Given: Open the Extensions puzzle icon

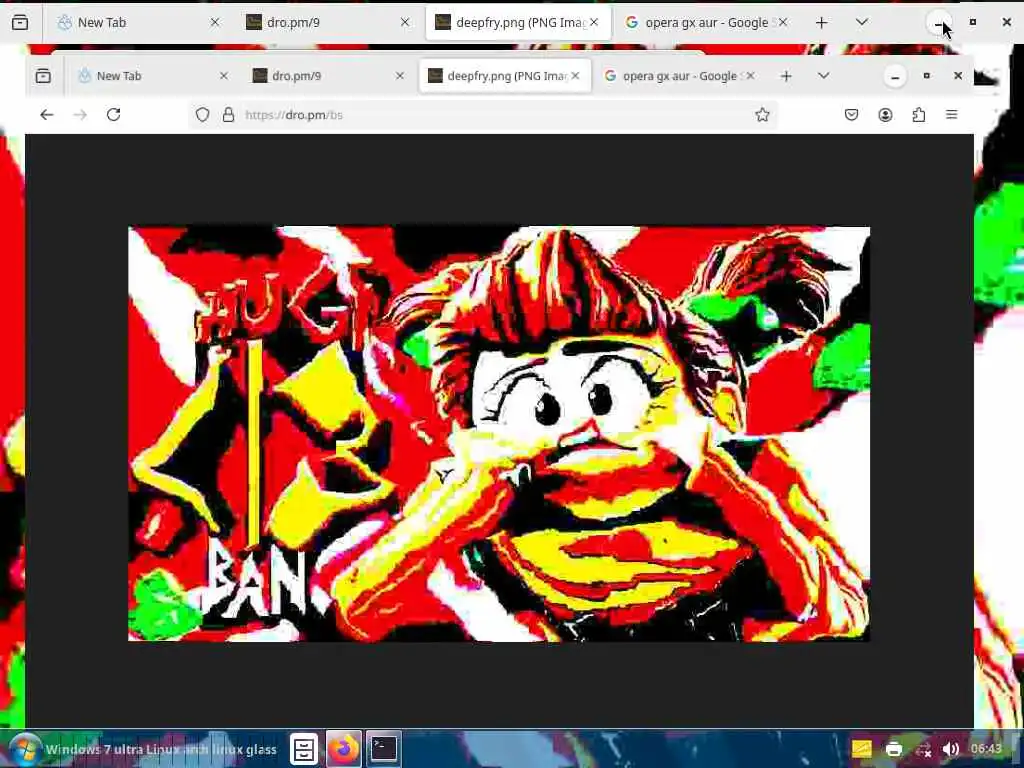Looking at the screenshot, I should [x=918, y=115].
